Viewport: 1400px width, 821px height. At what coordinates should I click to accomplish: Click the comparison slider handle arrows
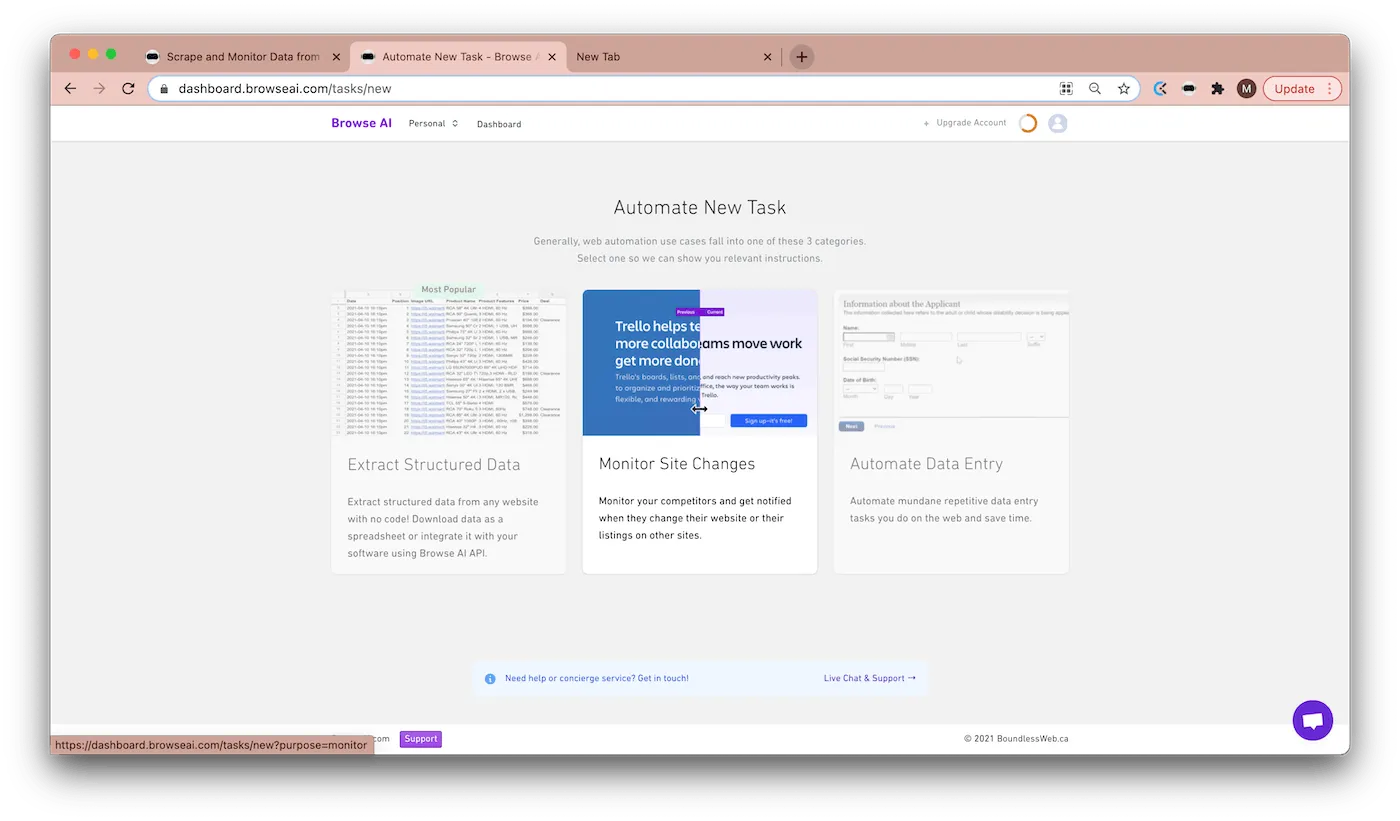(699, 408)
